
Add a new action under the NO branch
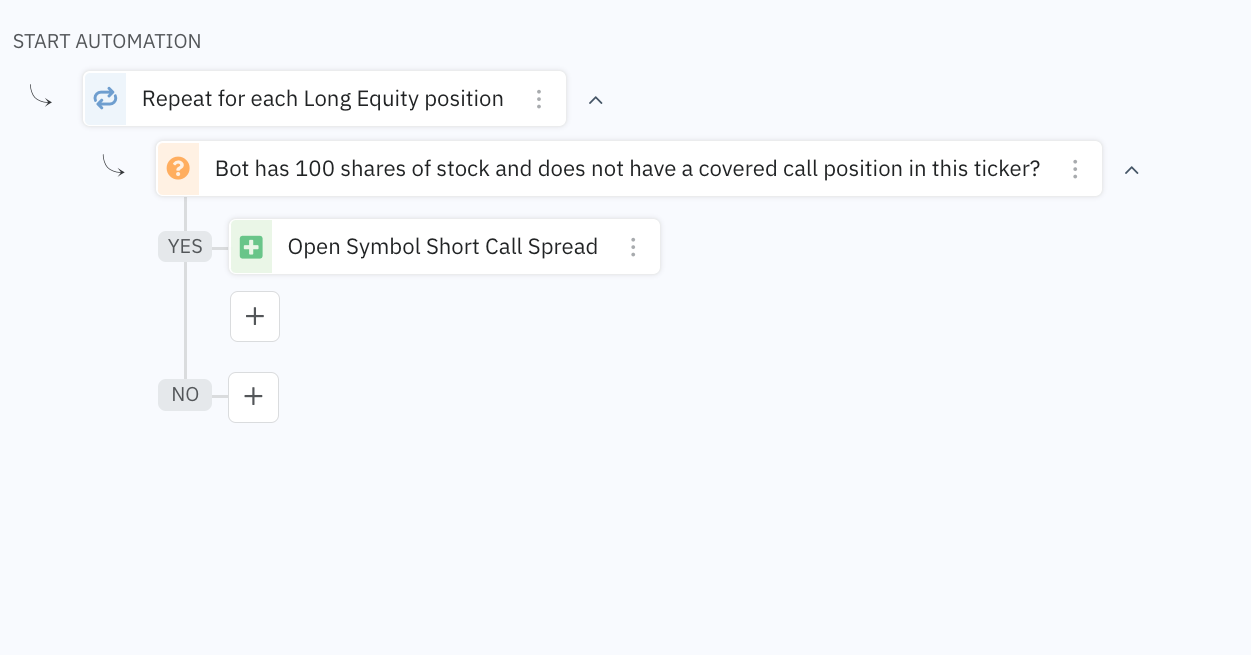coord(253,397)
